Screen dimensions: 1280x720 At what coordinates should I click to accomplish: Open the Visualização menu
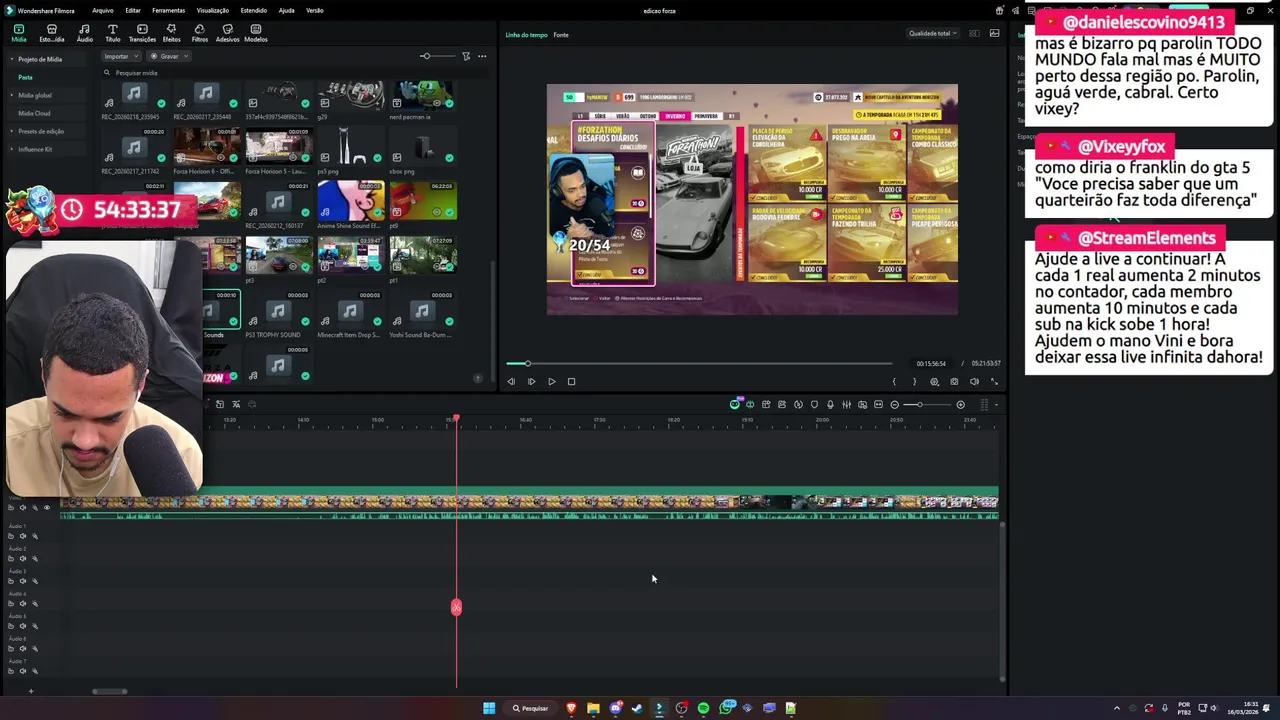click(x=213, y=11)
